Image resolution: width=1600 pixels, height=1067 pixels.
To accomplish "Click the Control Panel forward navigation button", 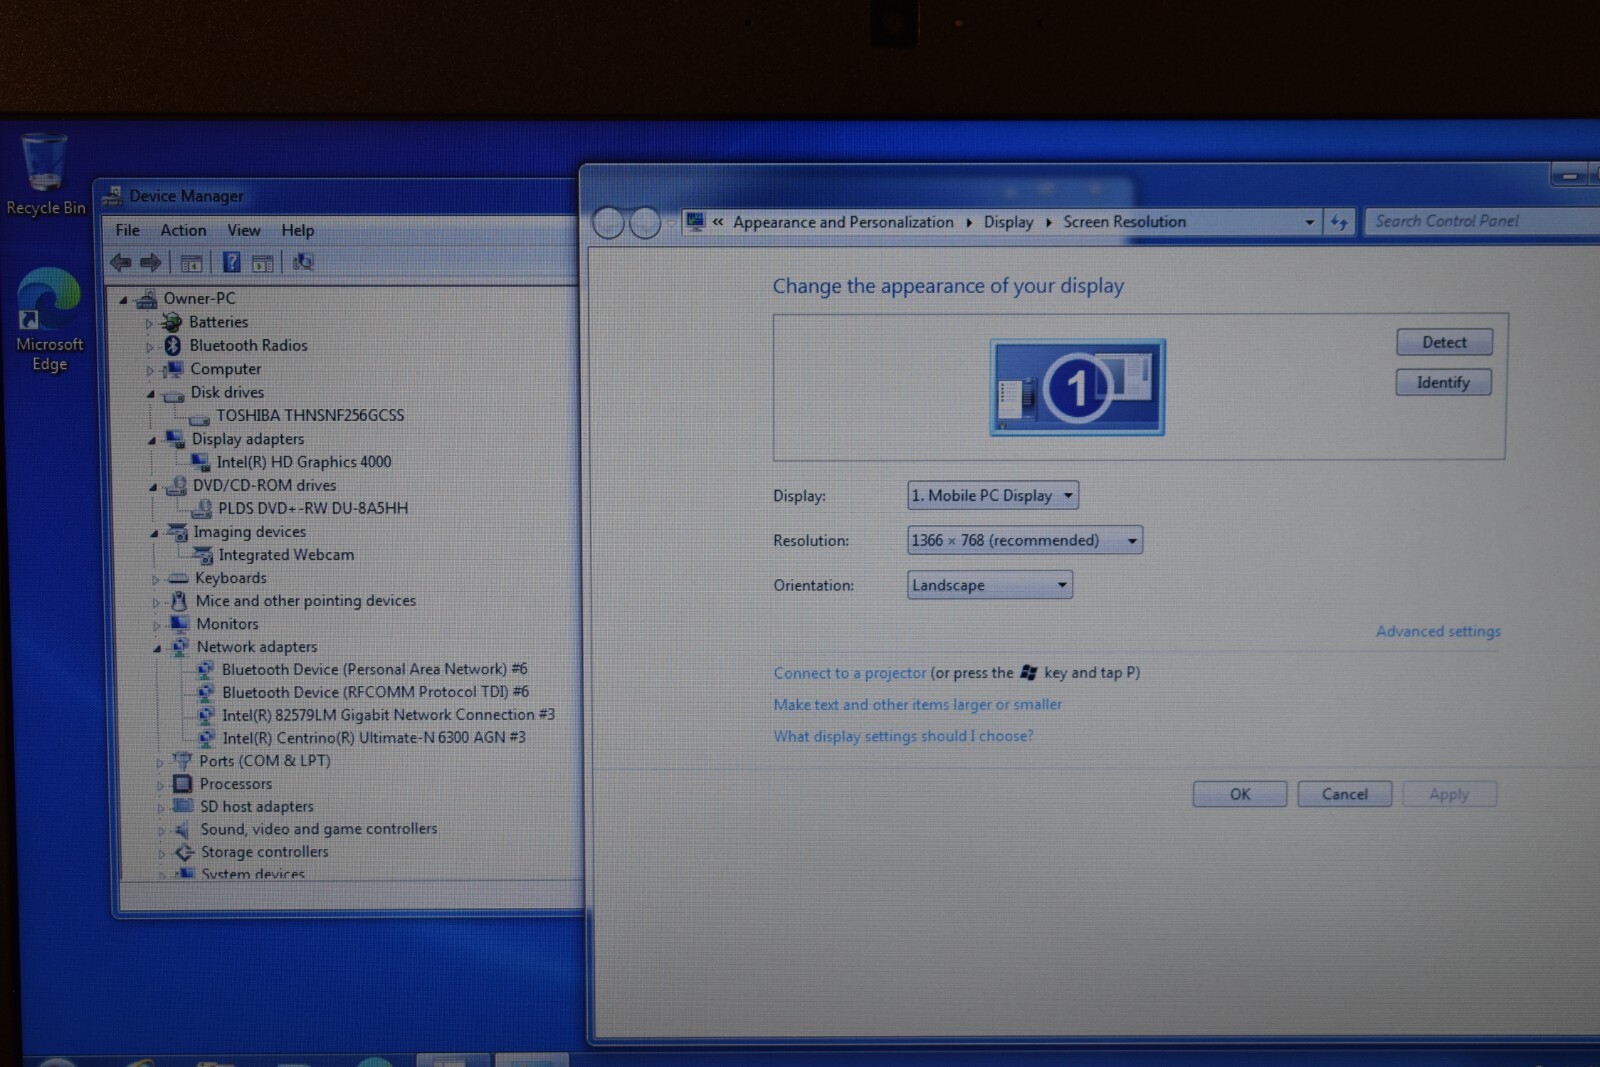I will point(645,223).
